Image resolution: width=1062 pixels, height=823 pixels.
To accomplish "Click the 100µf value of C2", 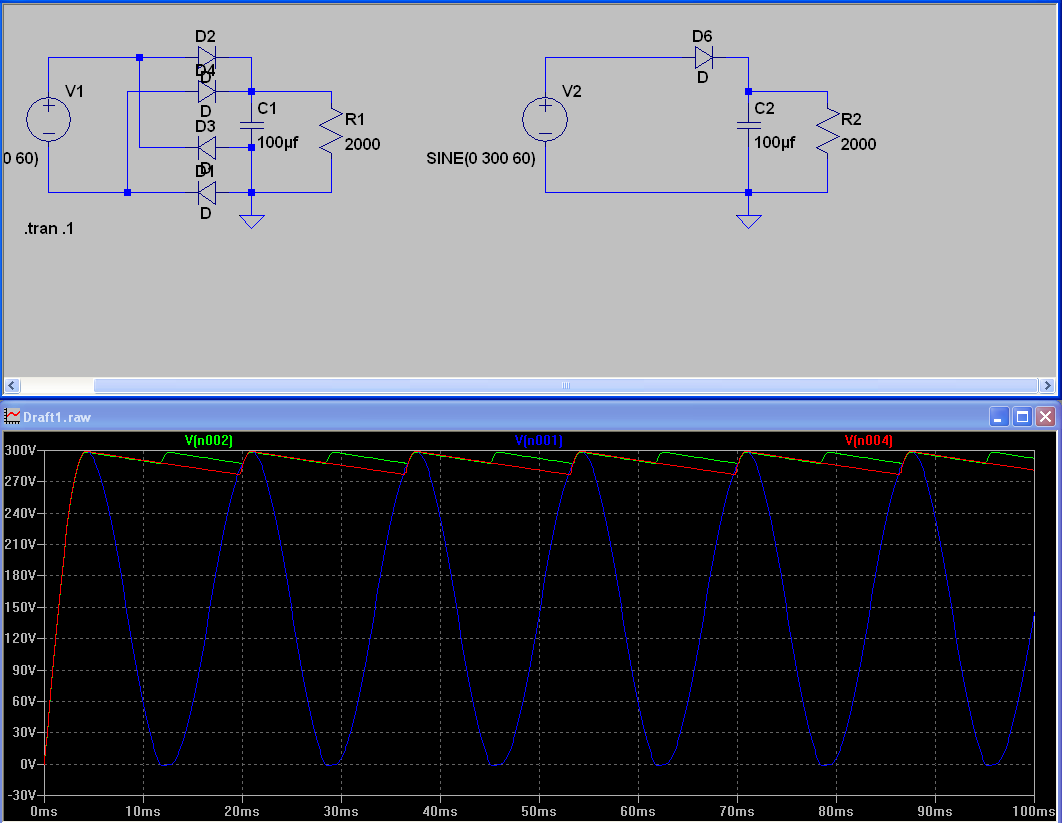I will point(775,142).
